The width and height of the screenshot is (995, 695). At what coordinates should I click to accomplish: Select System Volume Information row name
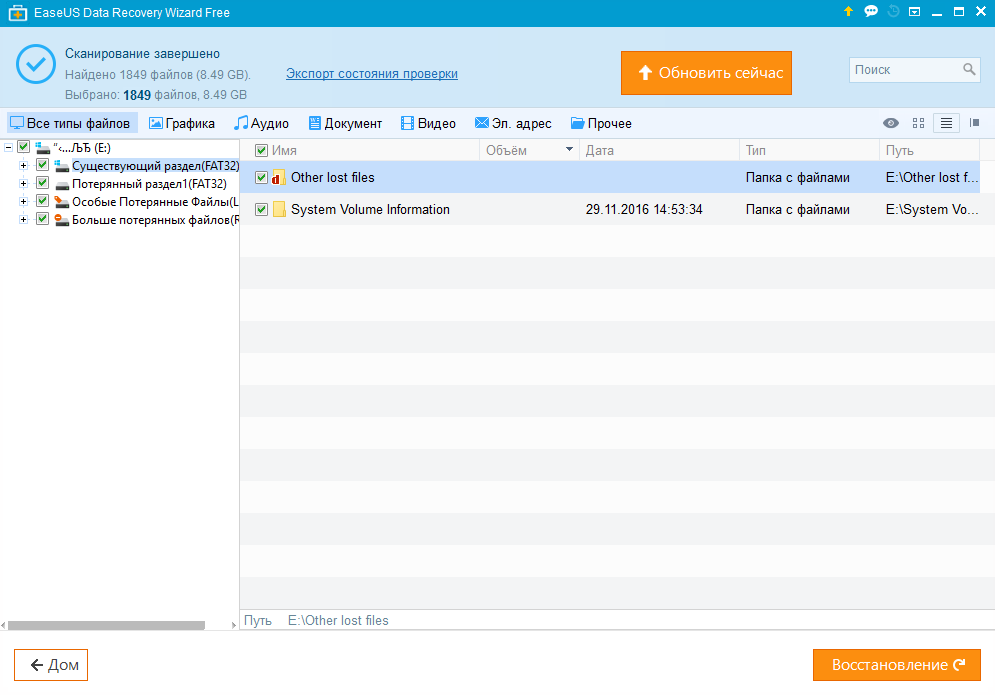(x=370, y=209)
